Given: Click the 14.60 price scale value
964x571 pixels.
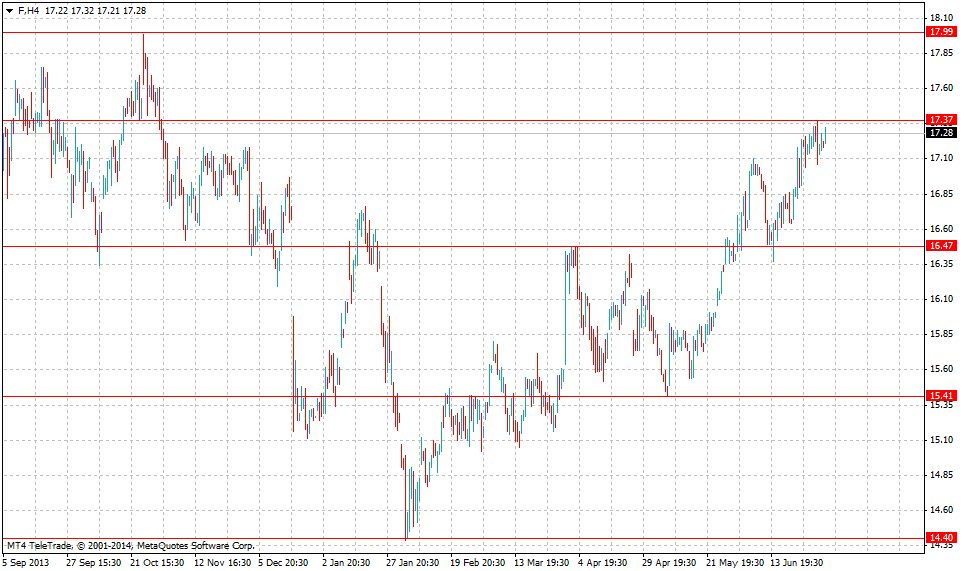Looking at the screenshot, I should pos(941,510).
